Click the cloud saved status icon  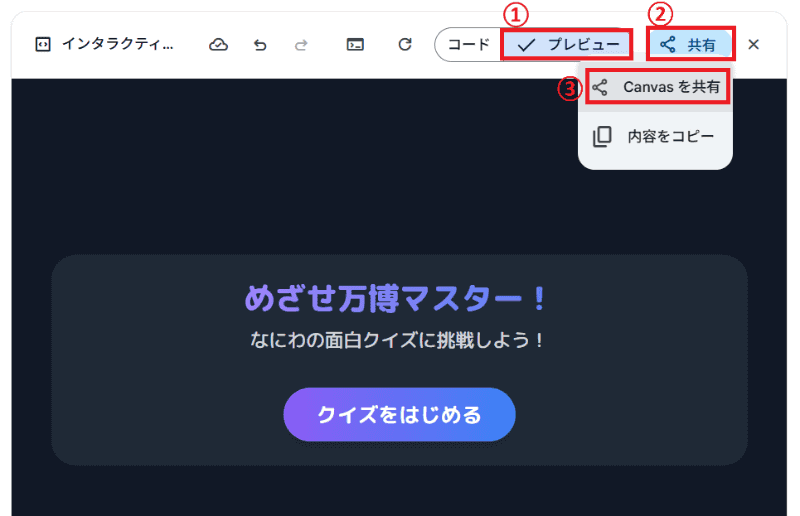click(218, 44)
